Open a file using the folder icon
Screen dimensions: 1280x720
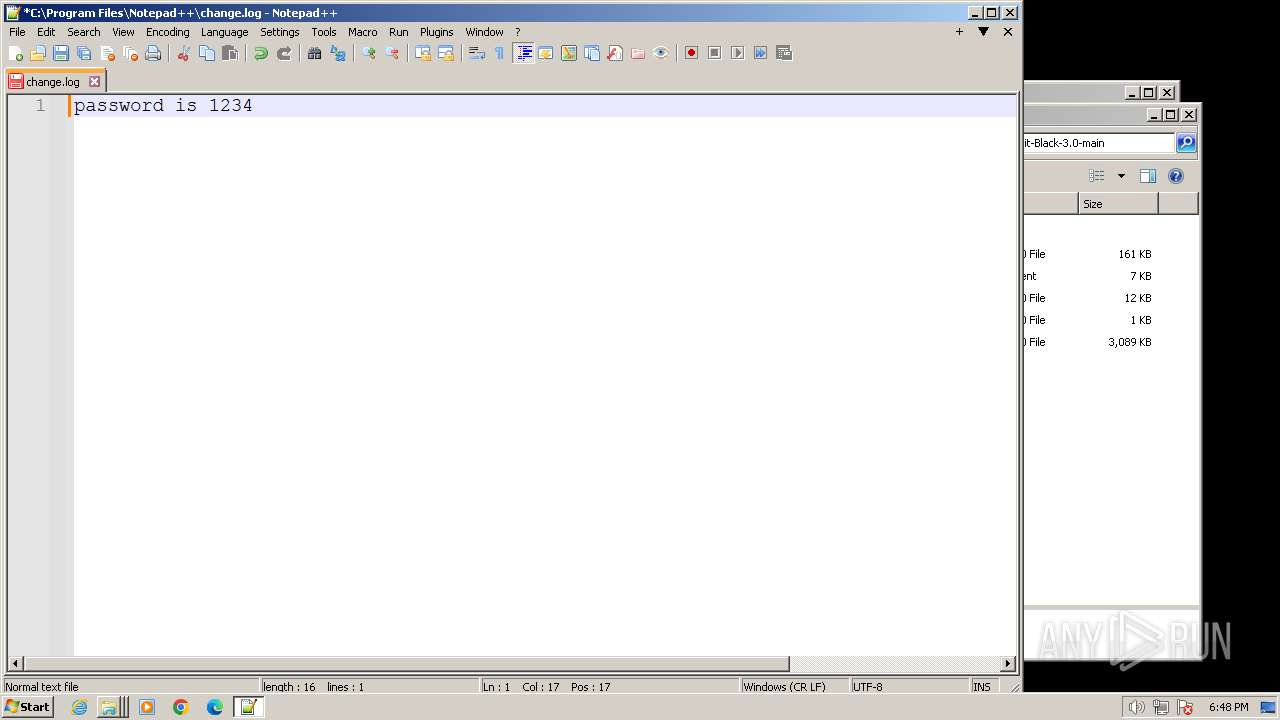(x=38, y=53)
